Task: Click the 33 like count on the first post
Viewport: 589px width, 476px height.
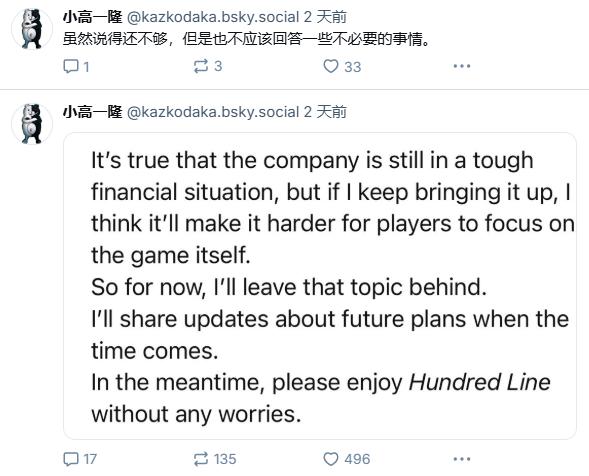Action: click(353, 67)
